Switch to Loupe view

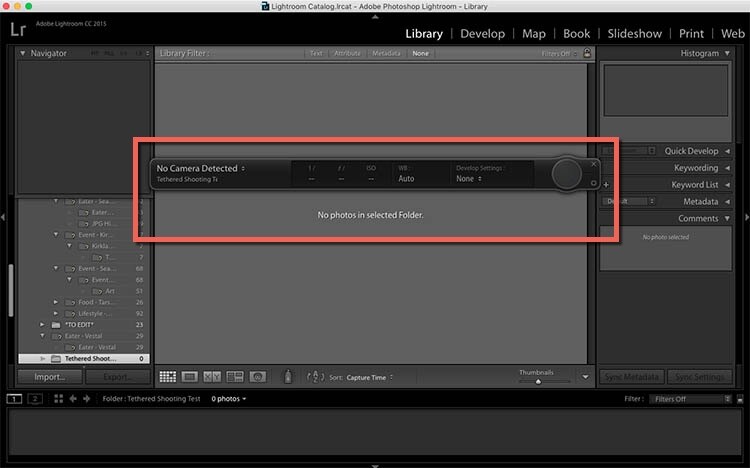(x=189, y=377)
